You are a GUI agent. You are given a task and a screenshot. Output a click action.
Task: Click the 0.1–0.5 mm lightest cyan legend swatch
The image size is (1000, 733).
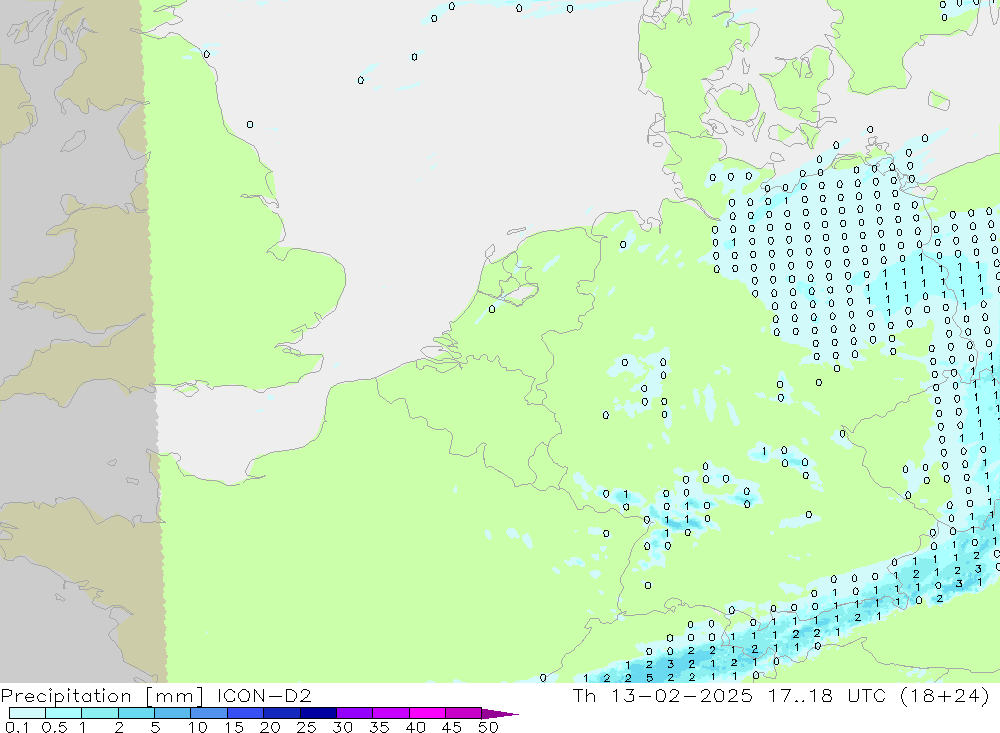[27, 713]
